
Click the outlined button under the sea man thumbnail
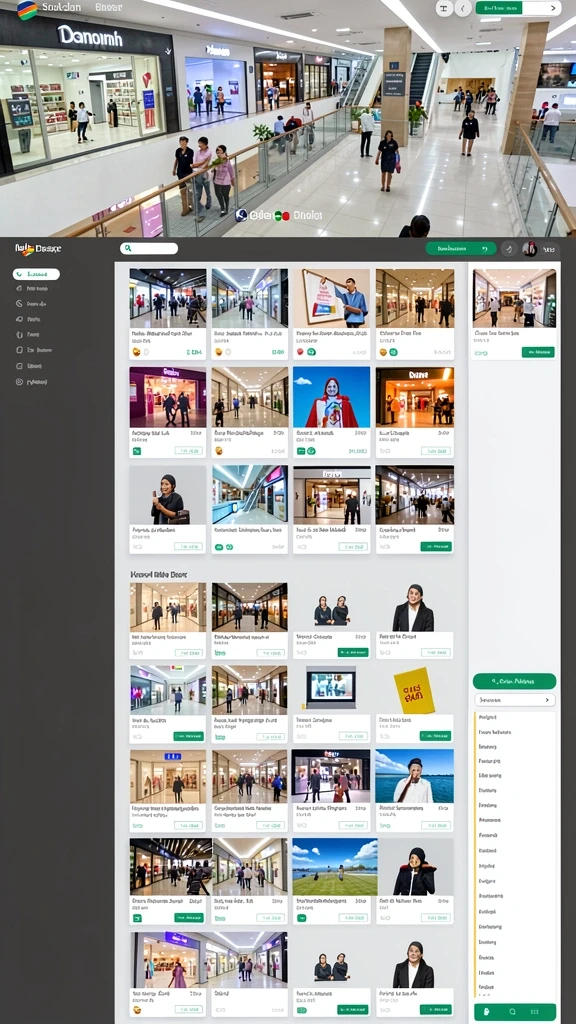[435, 825]
